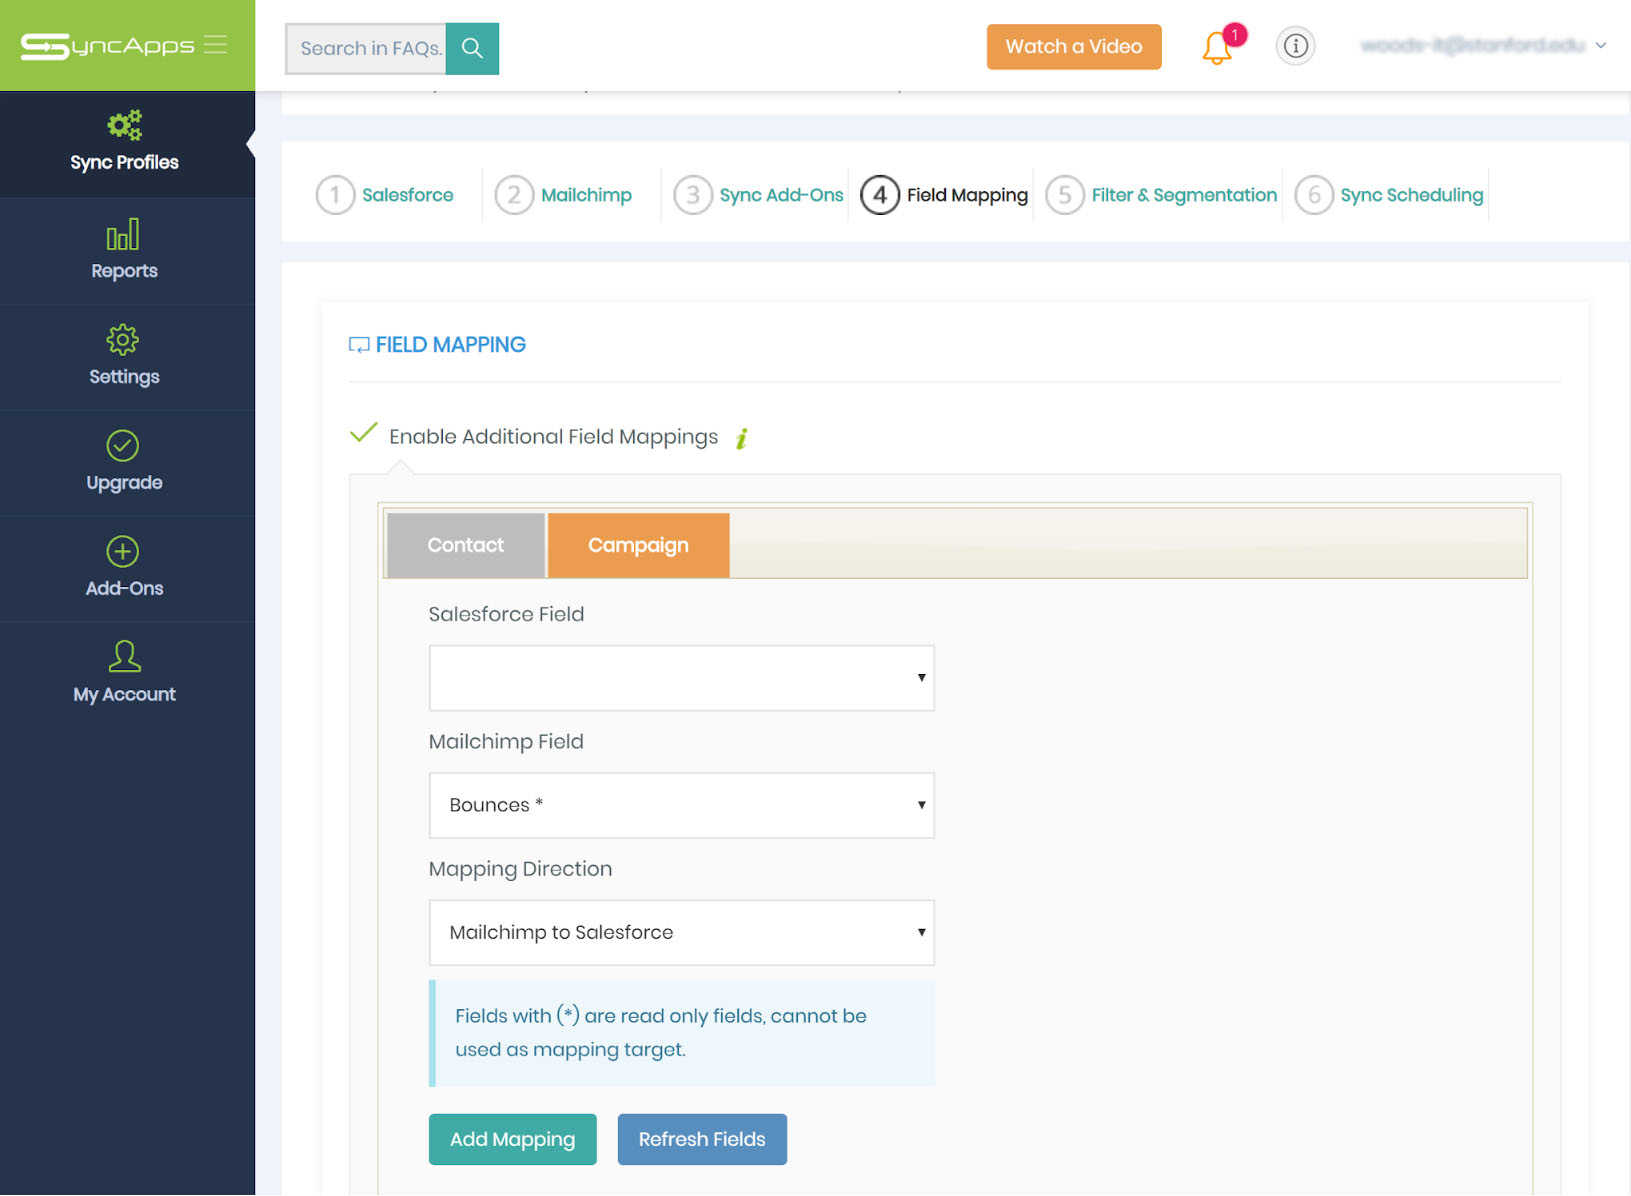Click step 1 circle for Salesforce
Screen dimensions: 1631x1196
tap(335, 195)
